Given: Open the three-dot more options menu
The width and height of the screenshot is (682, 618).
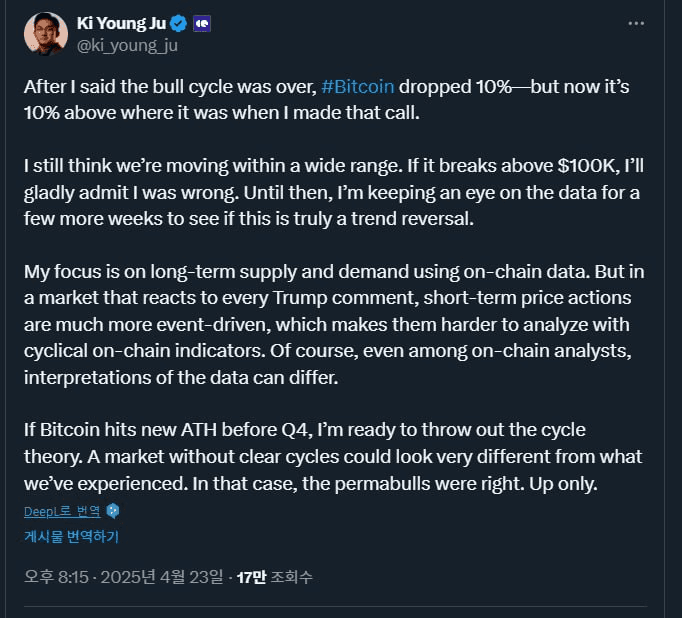Looking at the screenshot, I should (635, 23).
